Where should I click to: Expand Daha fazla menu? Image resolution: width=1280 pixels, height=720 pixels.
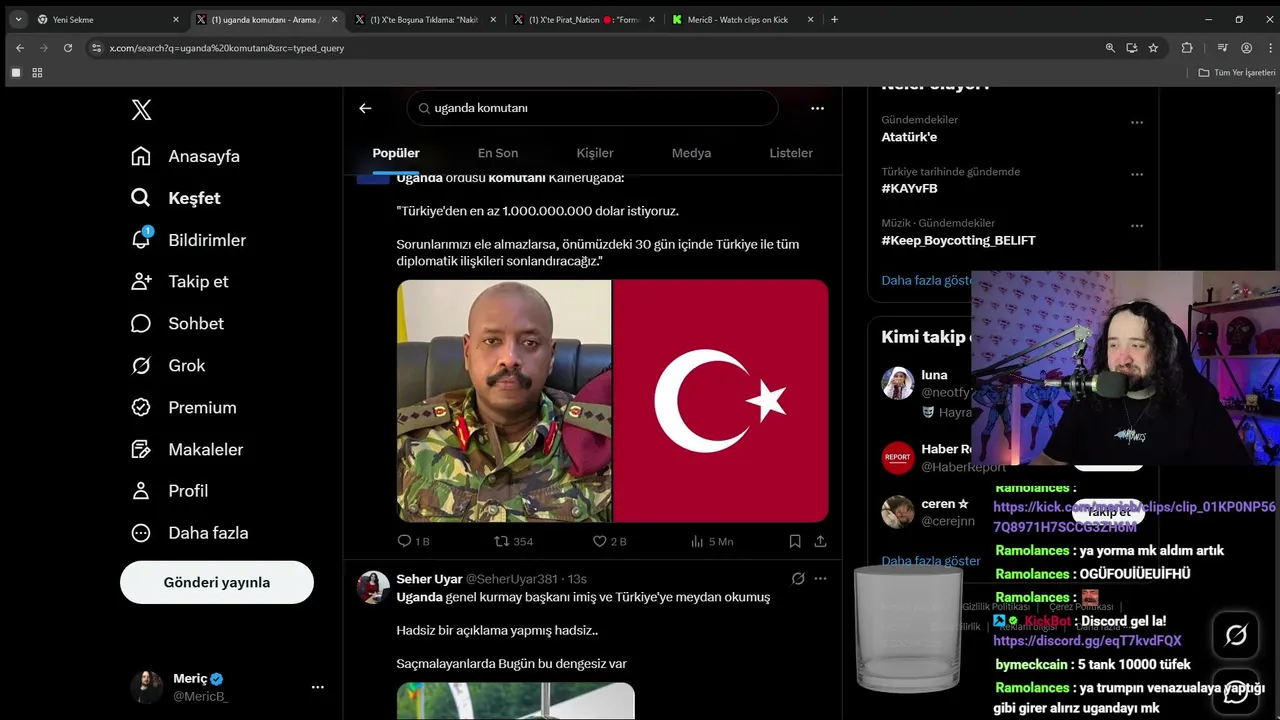pos(190,533)
